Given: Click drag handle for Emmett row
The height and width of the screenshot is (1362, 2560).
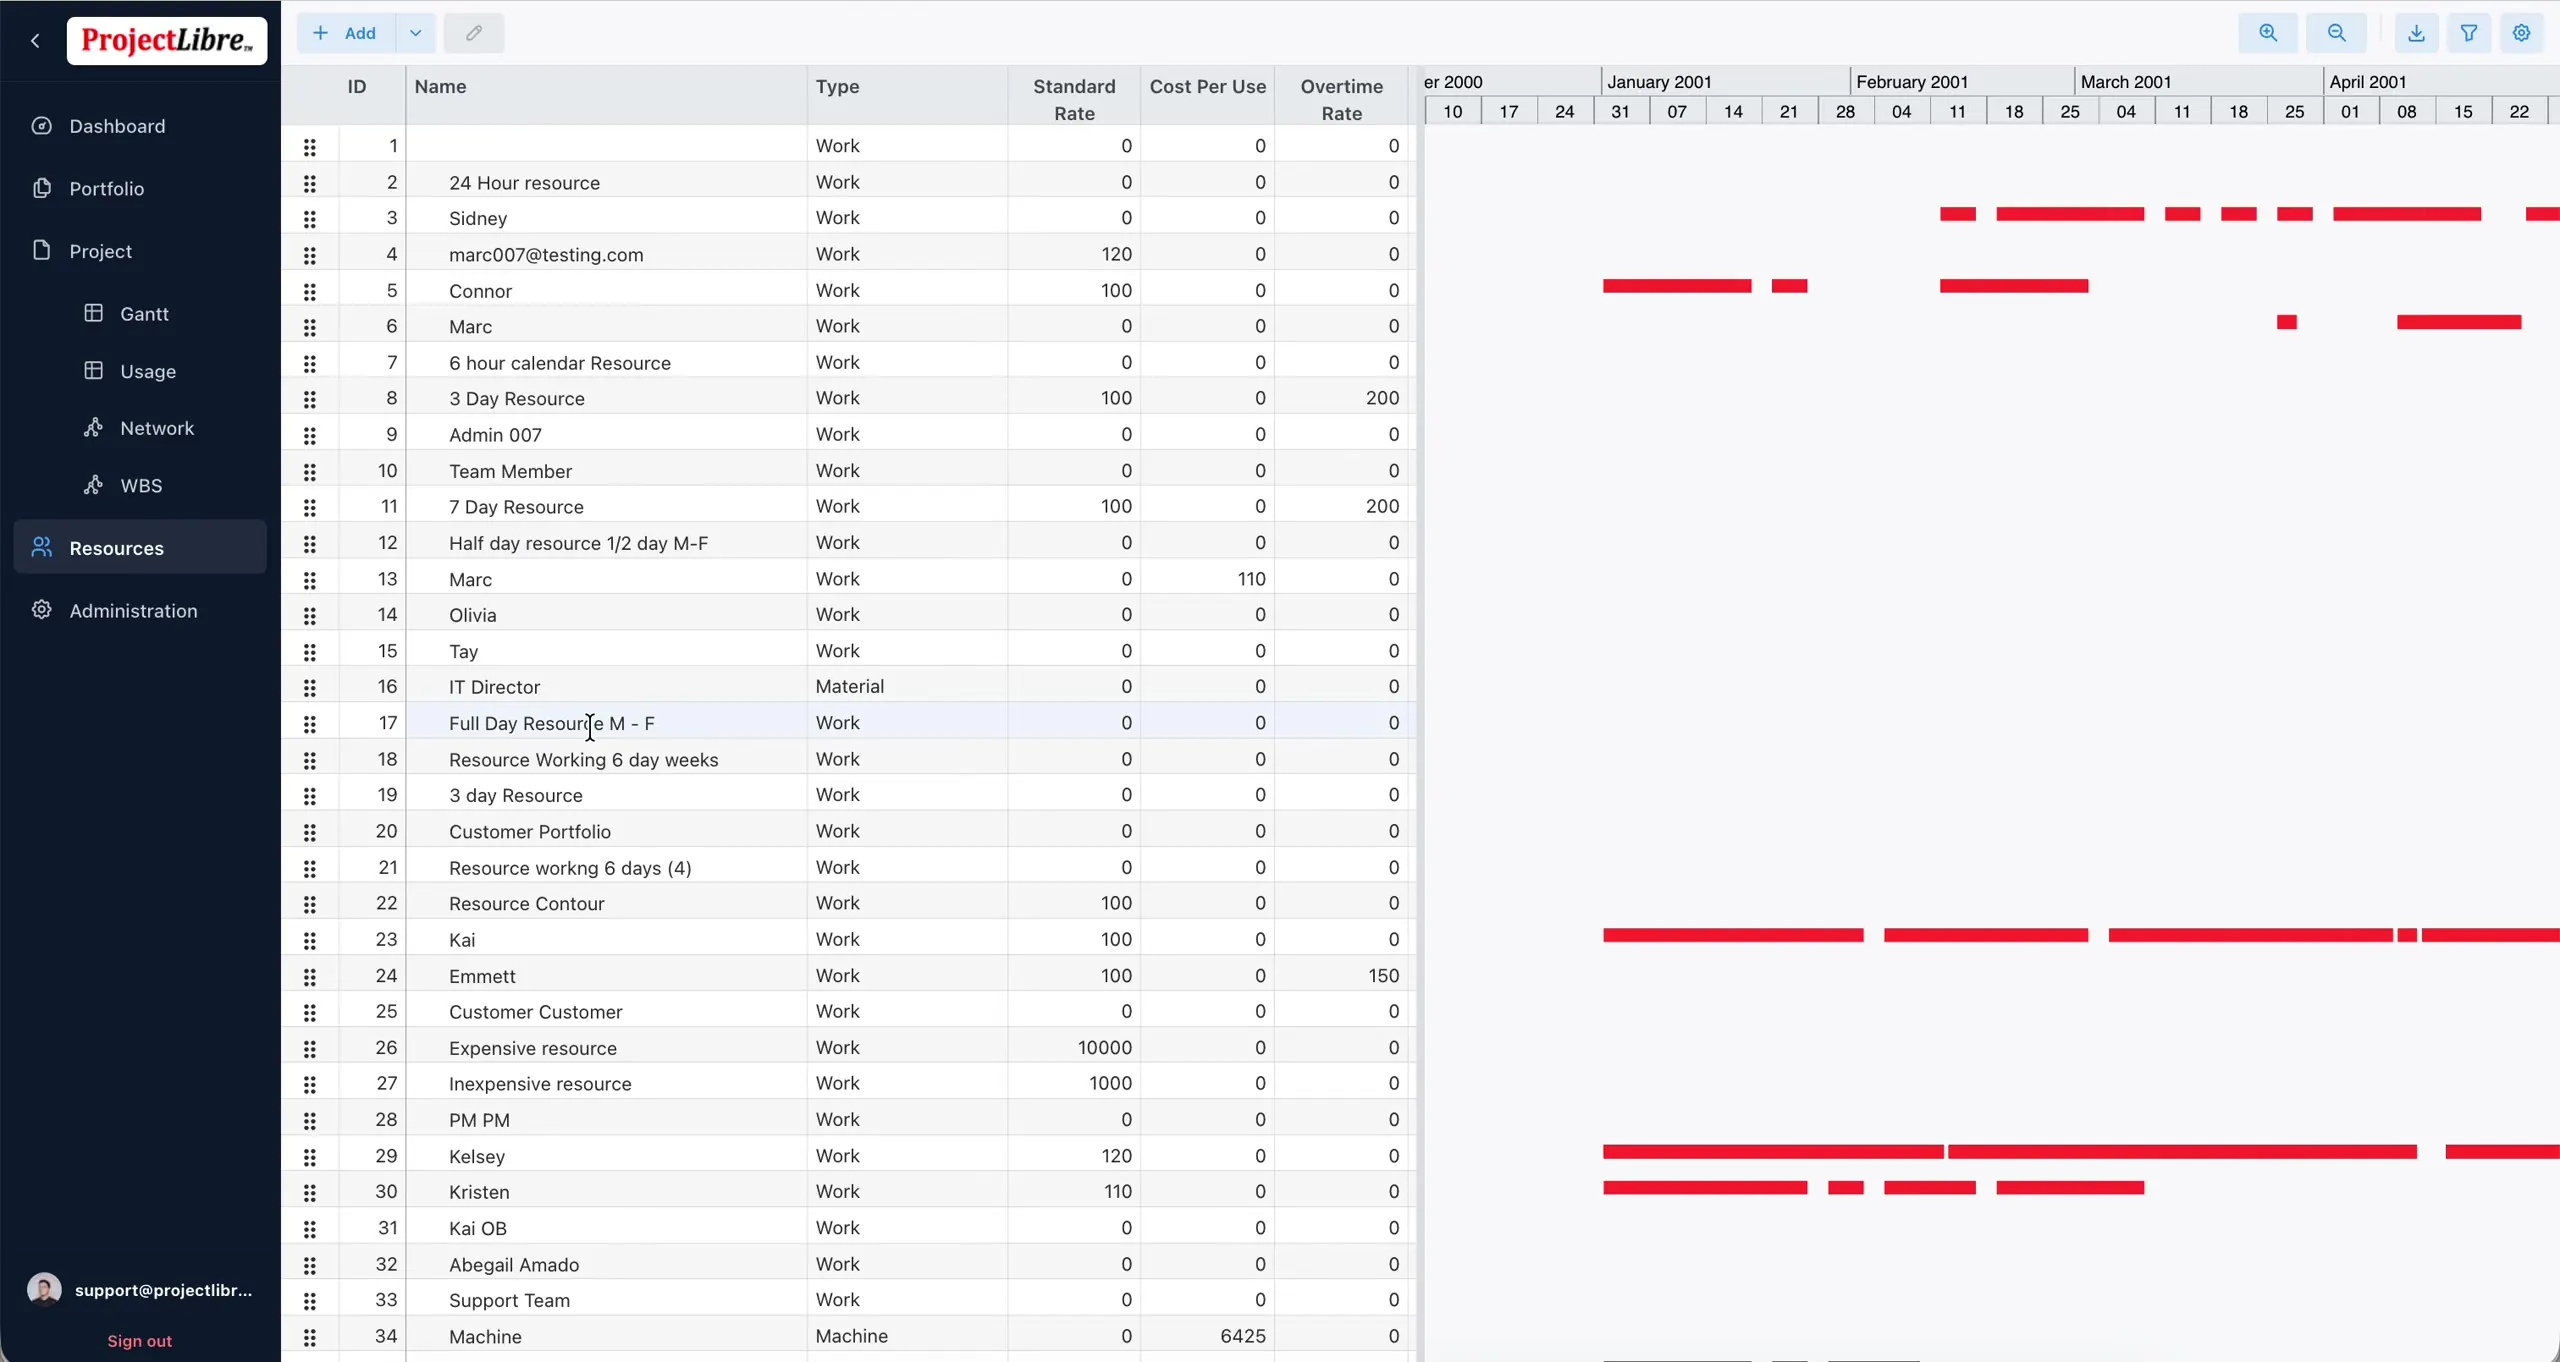Looking at the screenshot, I should pos(310,976).
